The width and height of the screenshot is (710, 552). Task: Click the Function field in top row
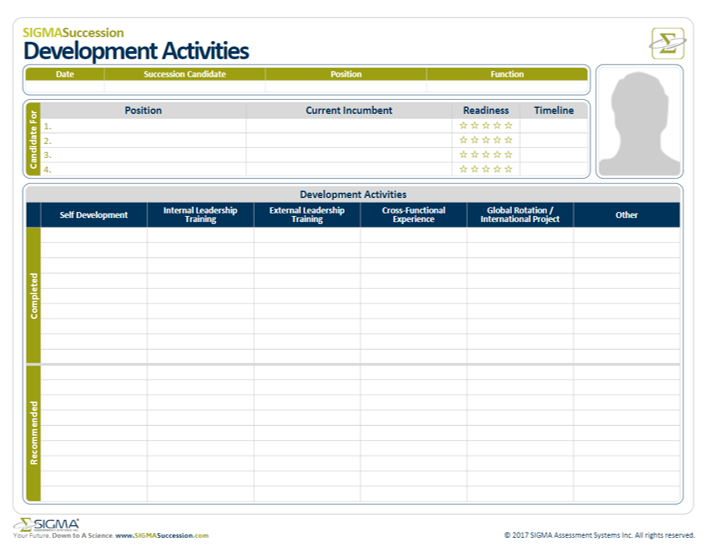click(506, 87)
